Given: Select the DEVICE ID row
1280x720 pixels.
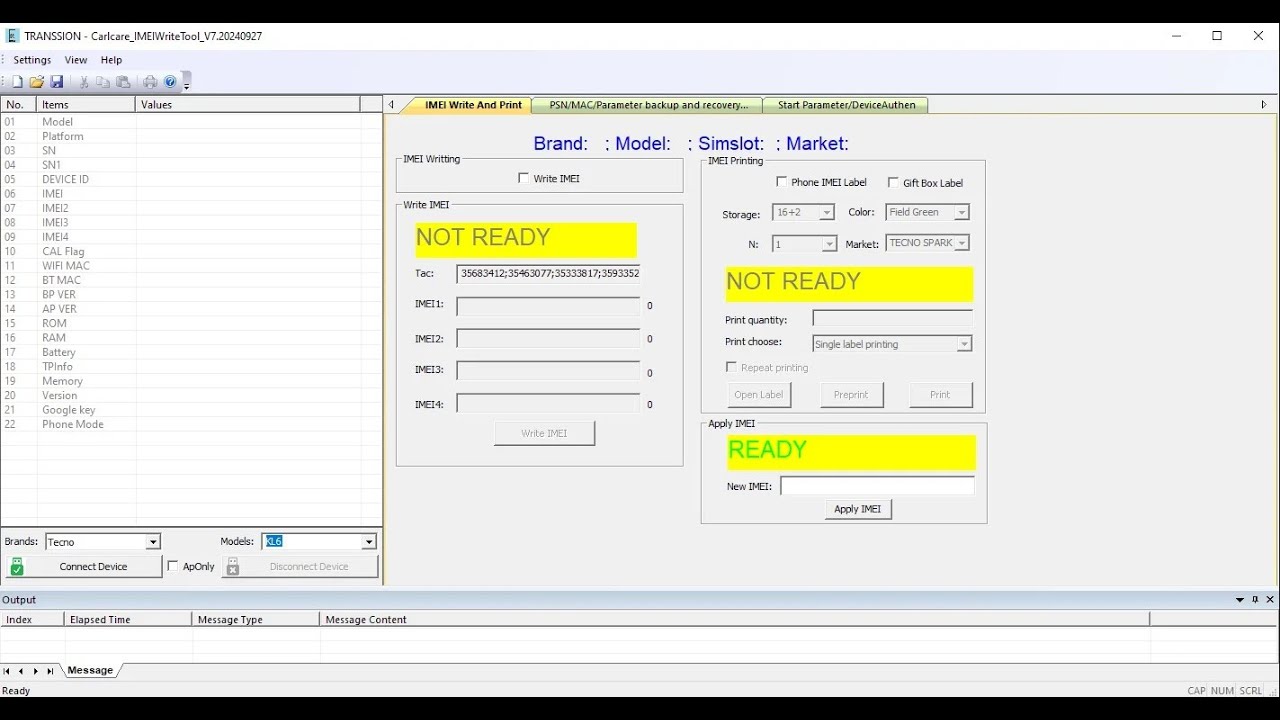Looking at the screenshot, I should tap(190, 179).
